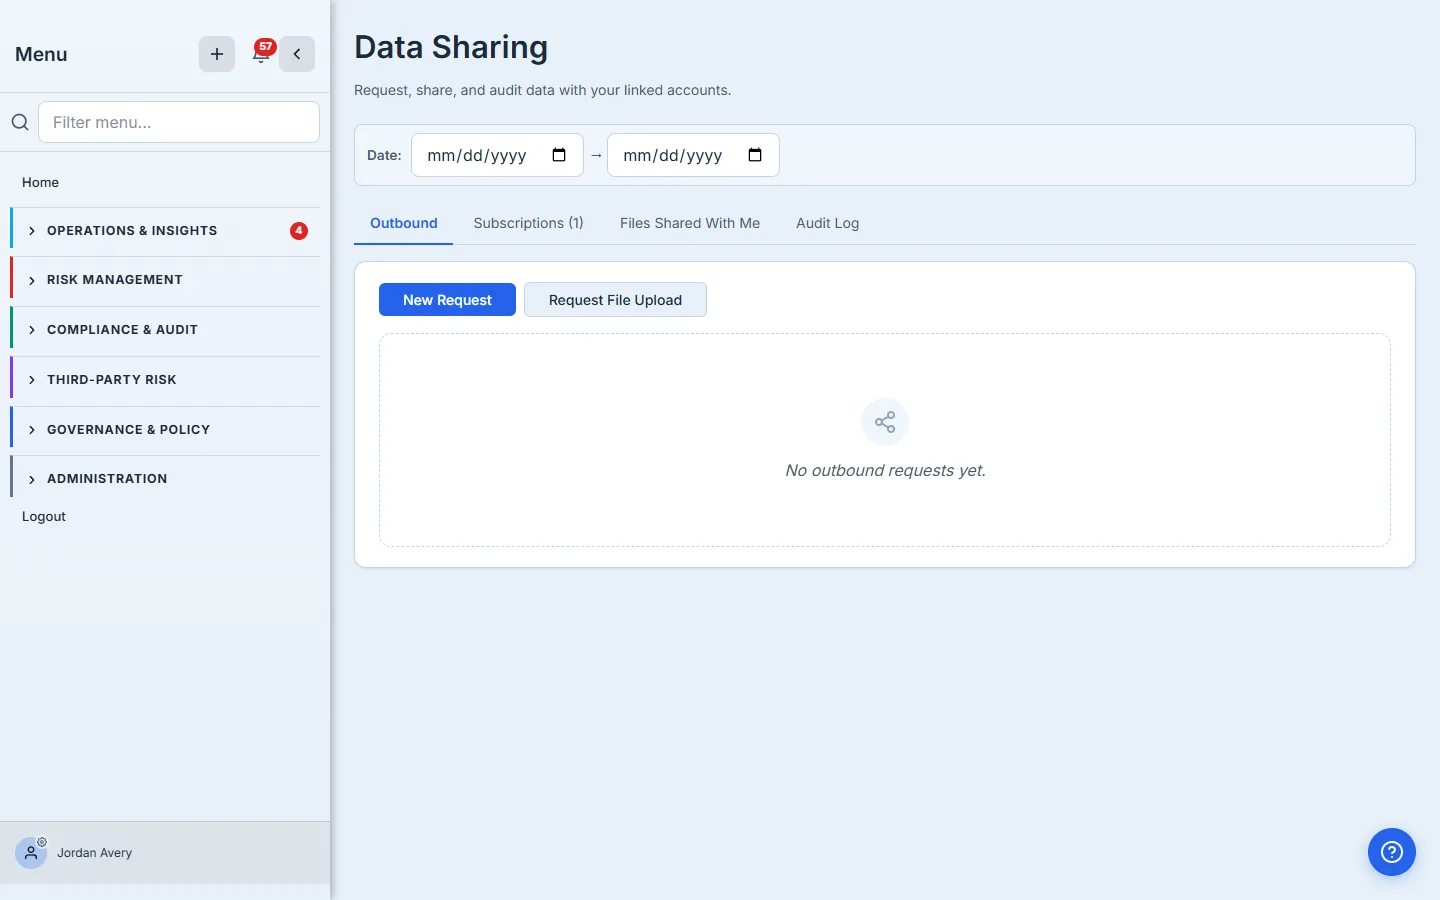The image size is (1440, 900).
Task: Click the start date mm/dd/yyyy field
Action: pos(497,155)
